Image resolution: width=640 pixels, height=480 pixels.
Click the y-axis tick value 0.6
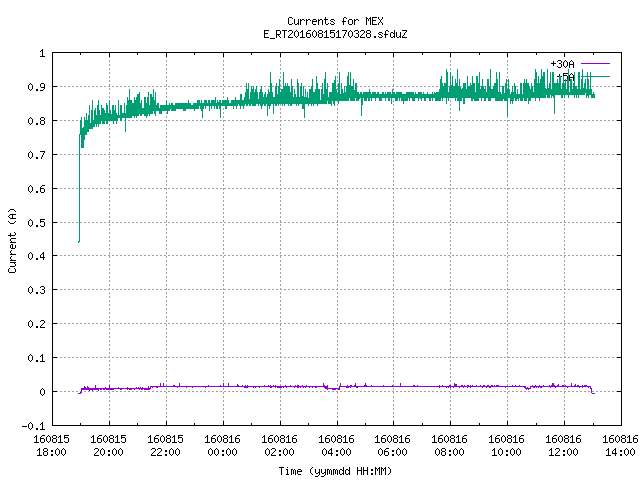(36, 189)
